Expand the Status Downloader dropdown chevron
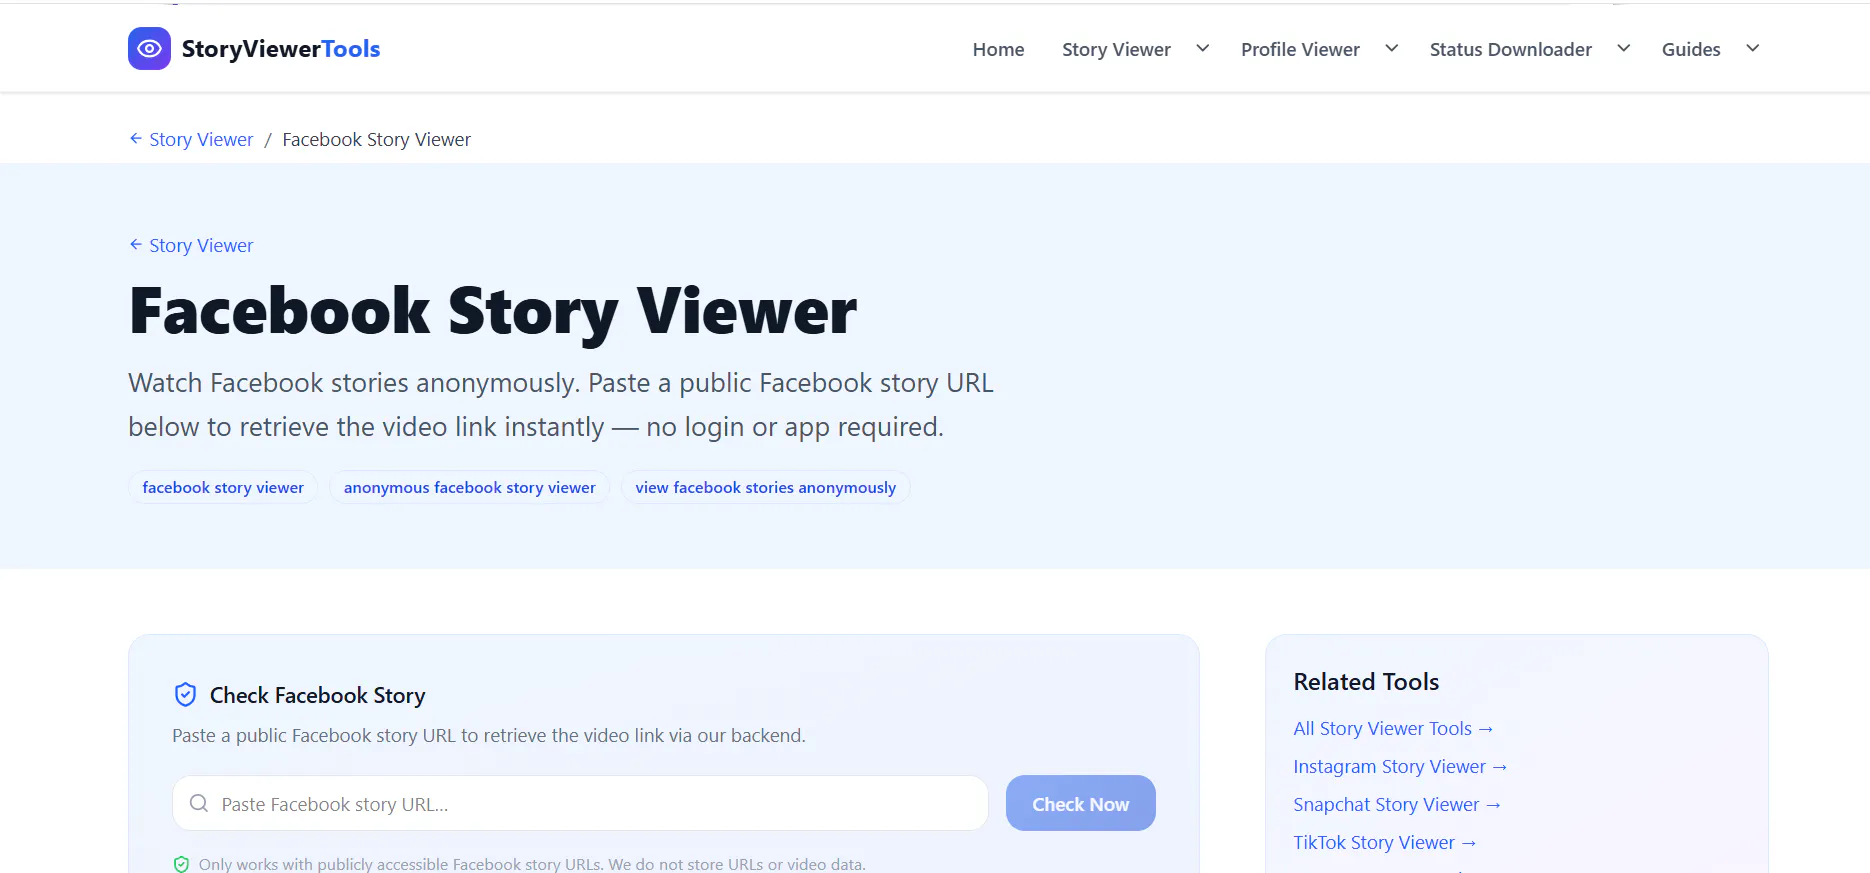 point(1624,48)
